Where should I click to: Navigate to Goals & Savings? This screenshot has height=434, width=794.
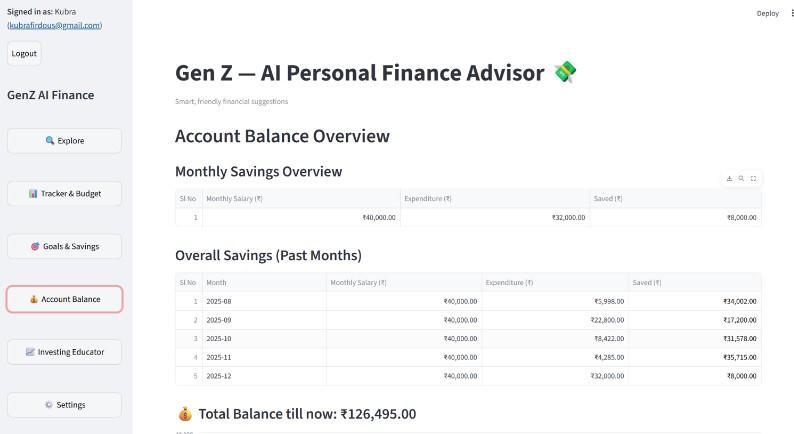[x=64, y=246]
